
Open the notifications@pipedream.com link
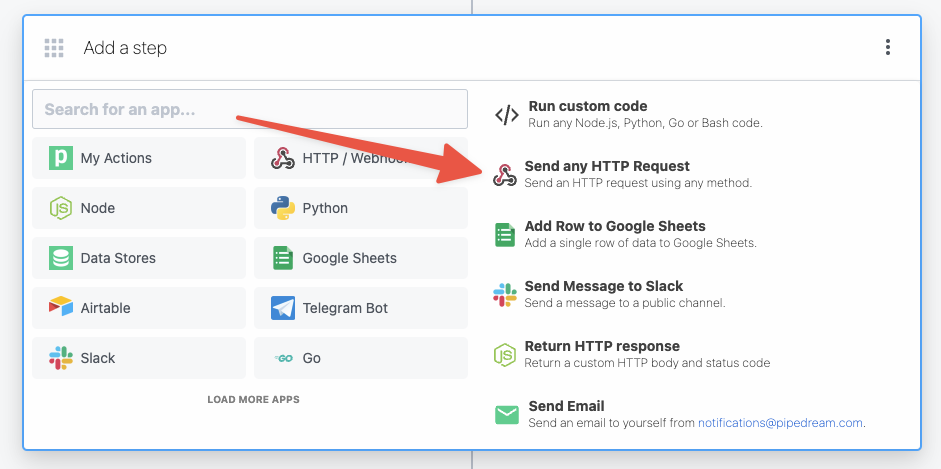780,423
